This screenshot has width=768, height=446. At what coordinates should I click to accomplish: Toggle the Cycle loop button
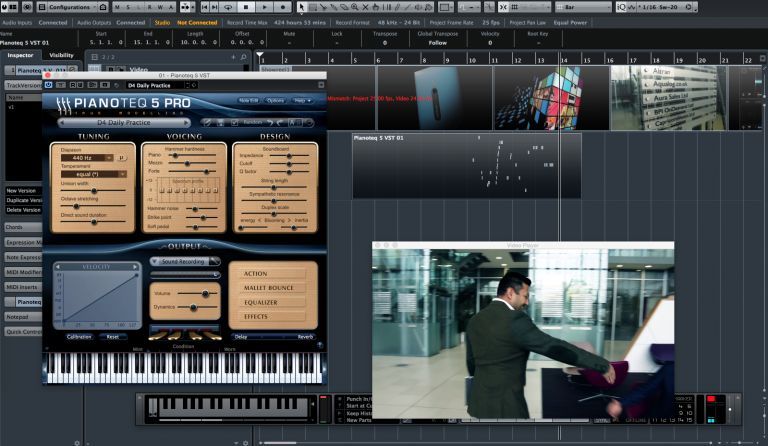(x=228, y=7)
